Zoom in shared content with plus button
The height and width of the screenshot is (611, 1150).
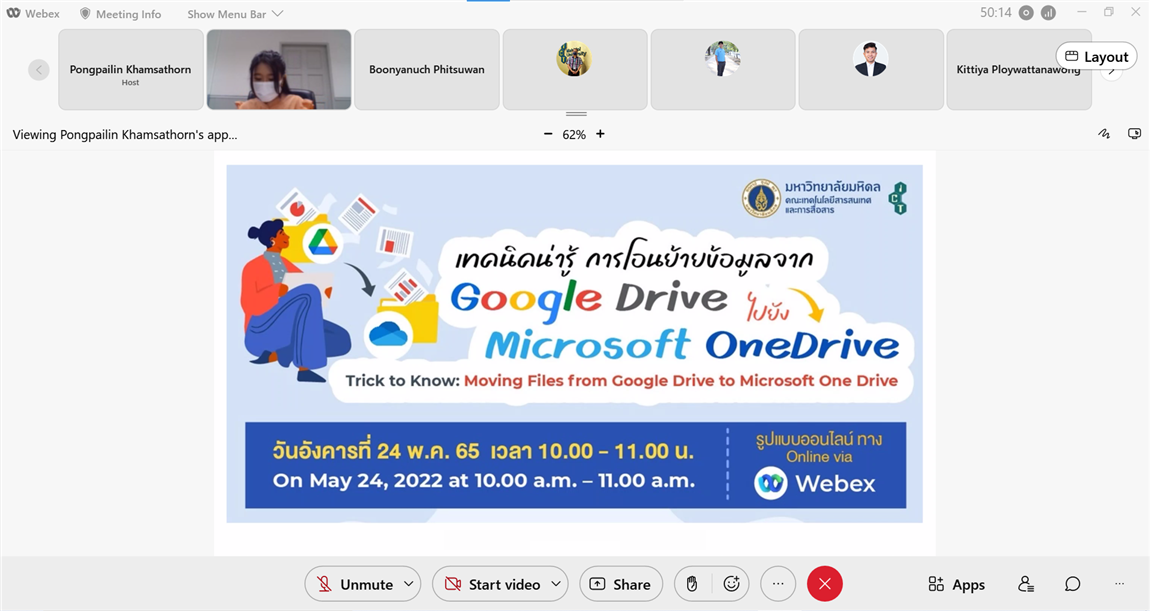click(x=600, y=134)
